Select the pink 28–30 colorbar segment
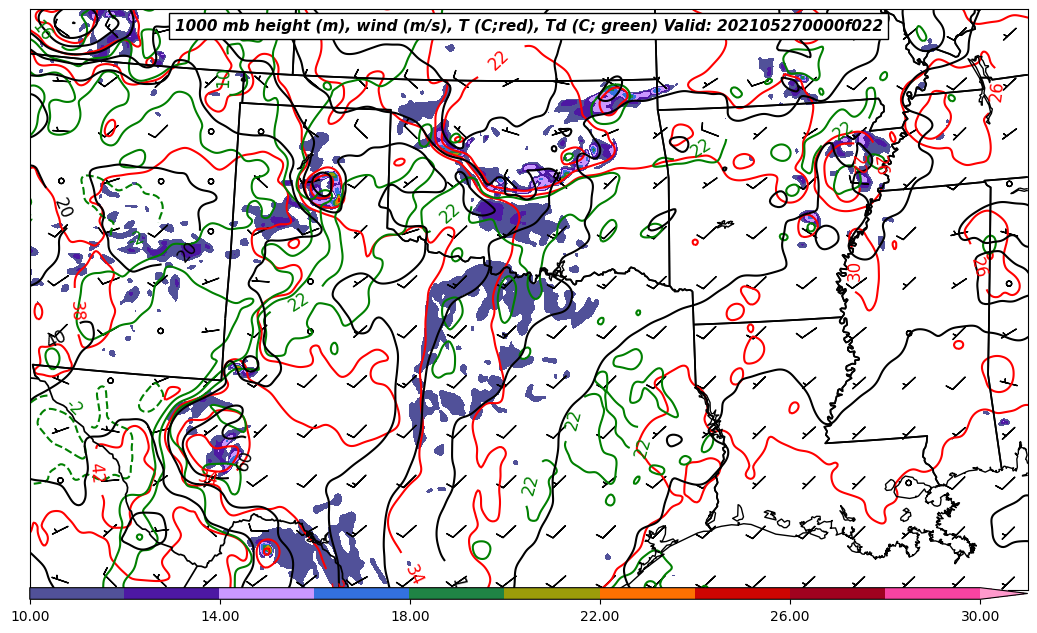 [933, 593]
